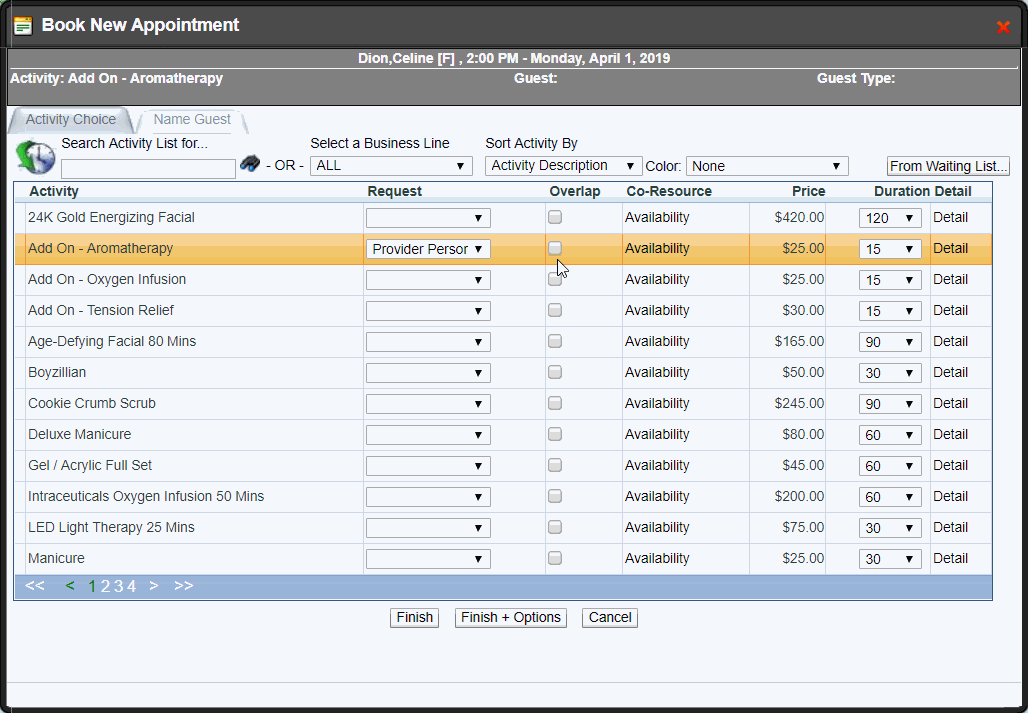Screen dimensions: 1028x713
Task: Select the Manicure activity name
Action: [x=56, y=558]
